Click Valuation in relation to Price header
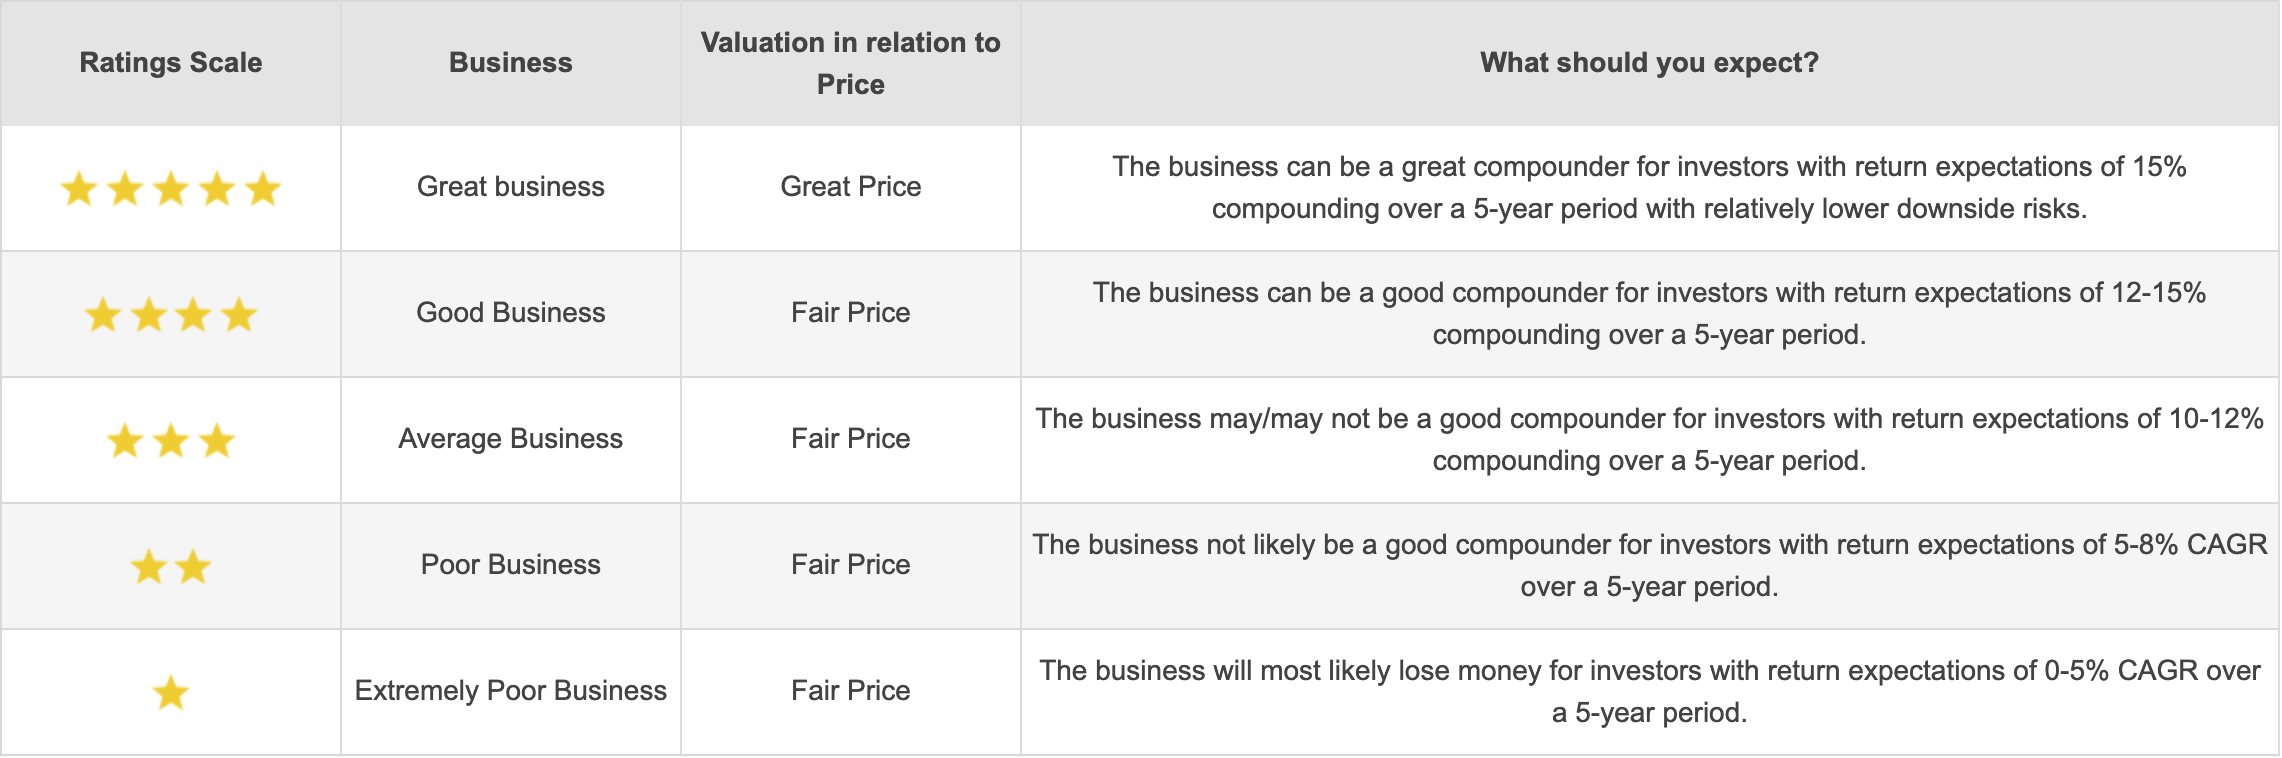The height and width of the screenshot is (758, 2282). [x=851, y=63]
